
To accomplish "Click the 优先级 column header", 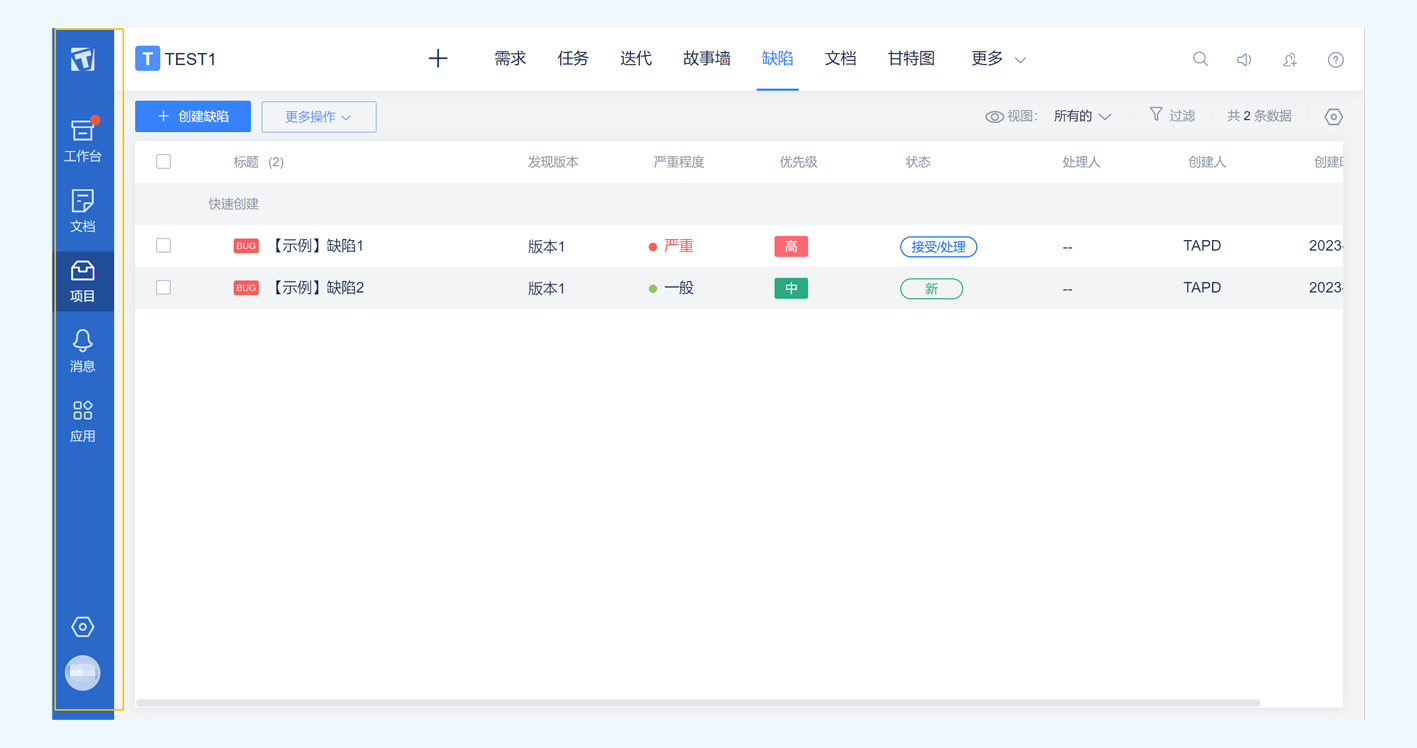I will point(798,162).
